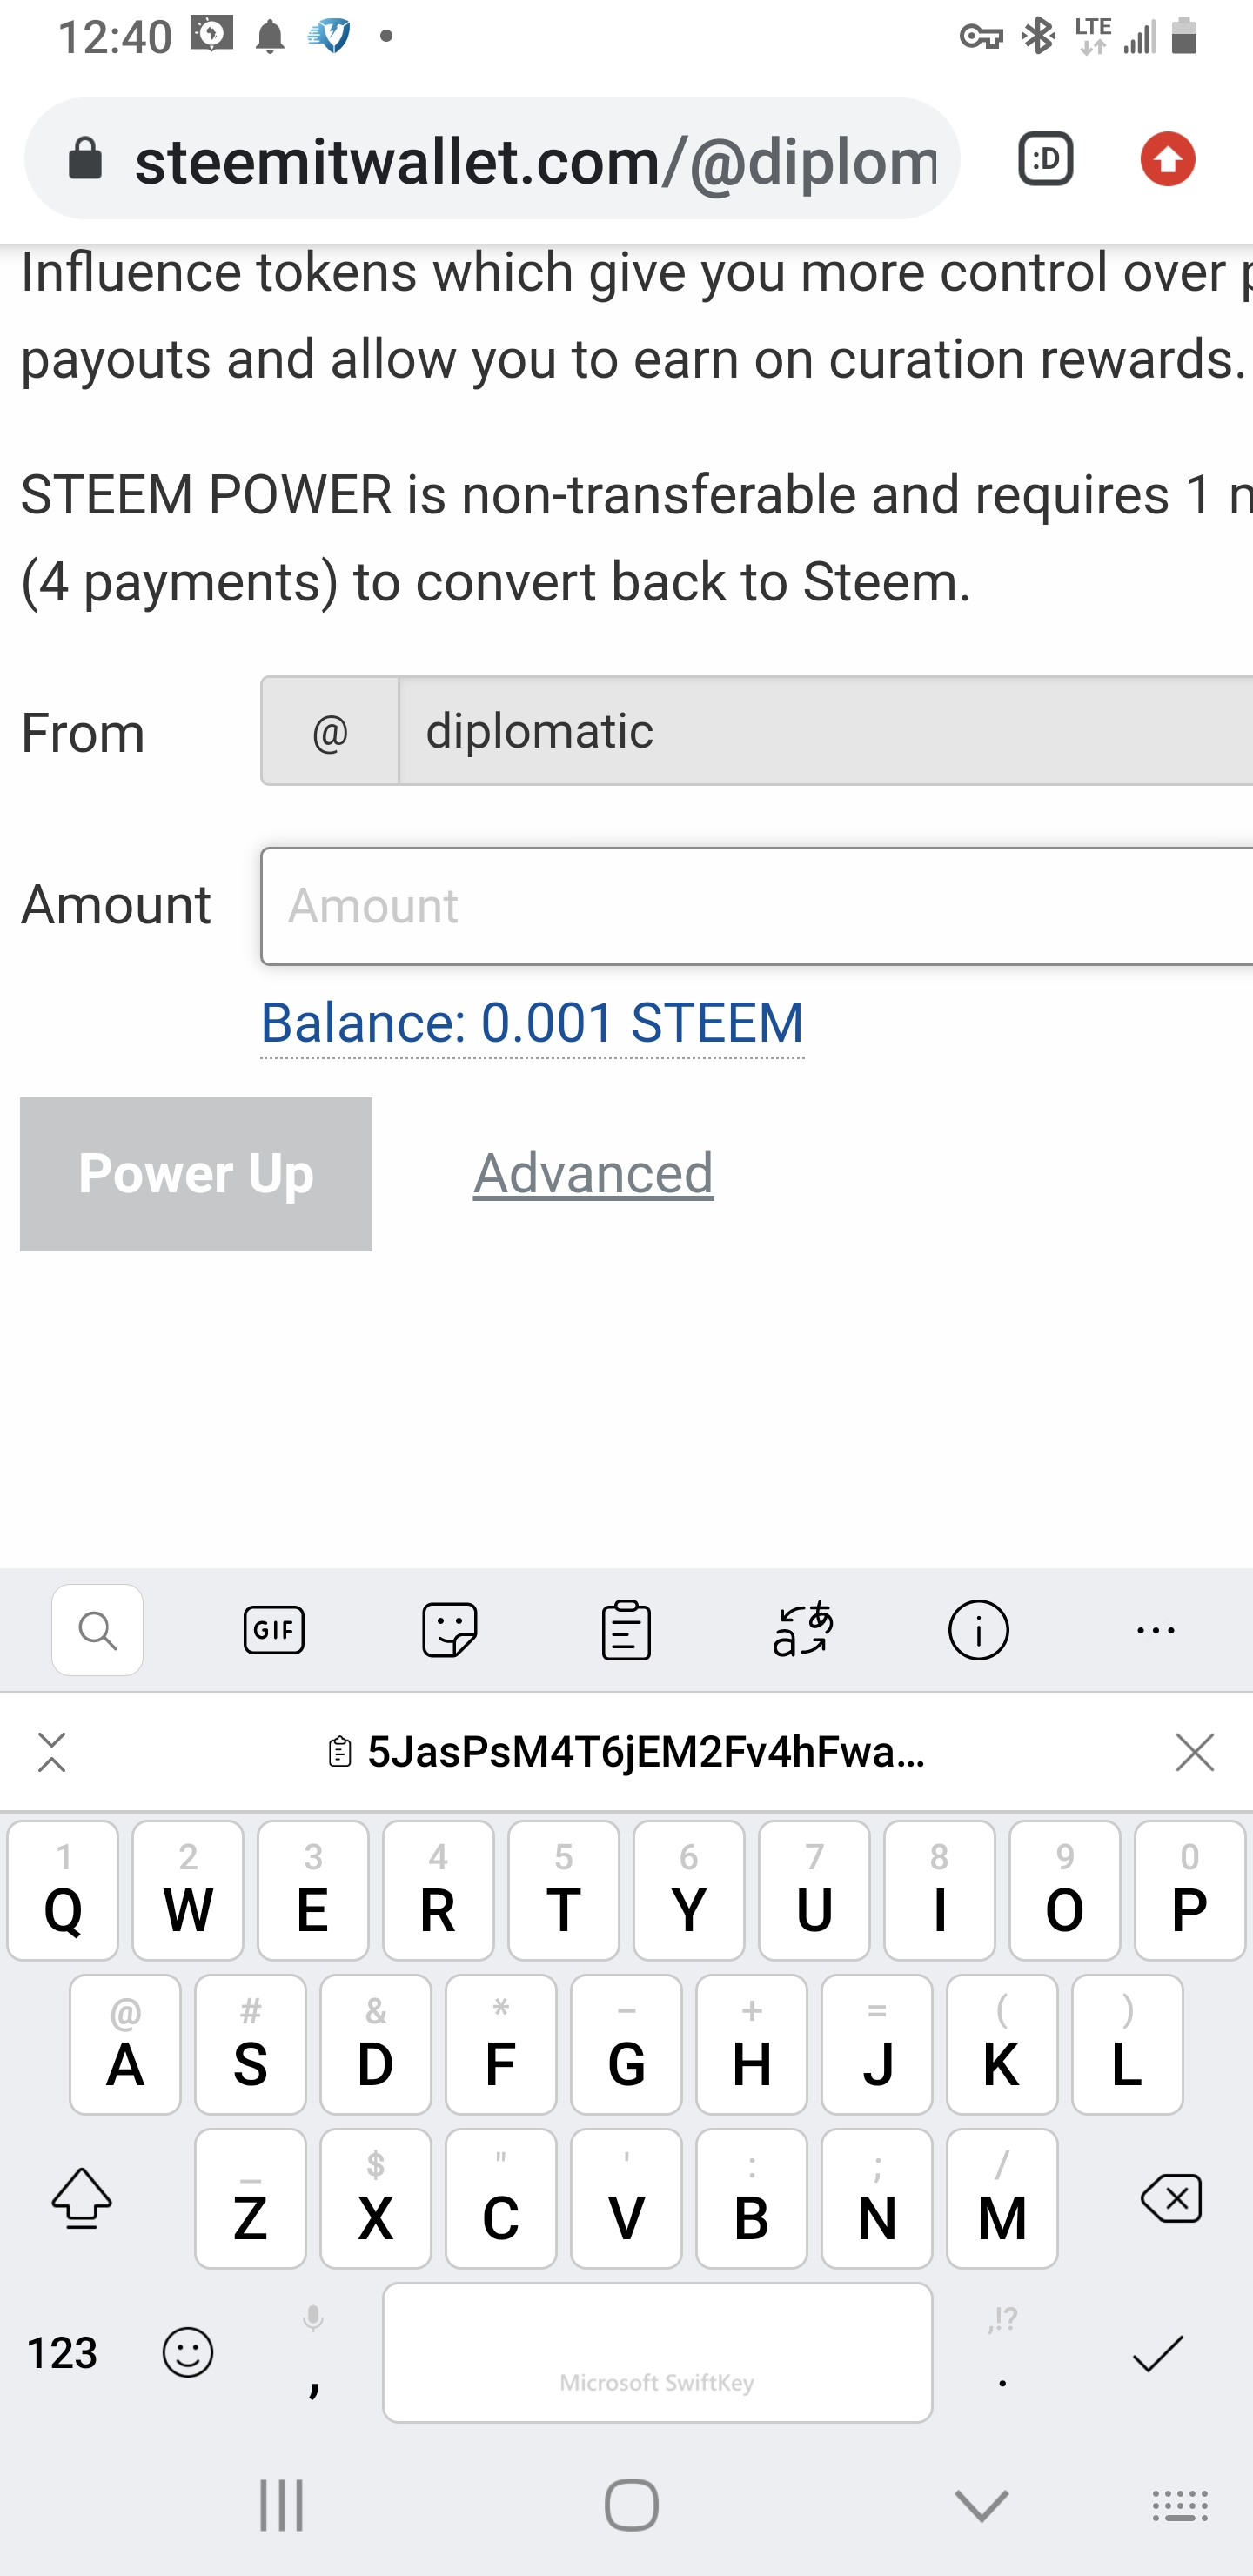
Task: Focus the Amount input field
Action: point(756,906)
